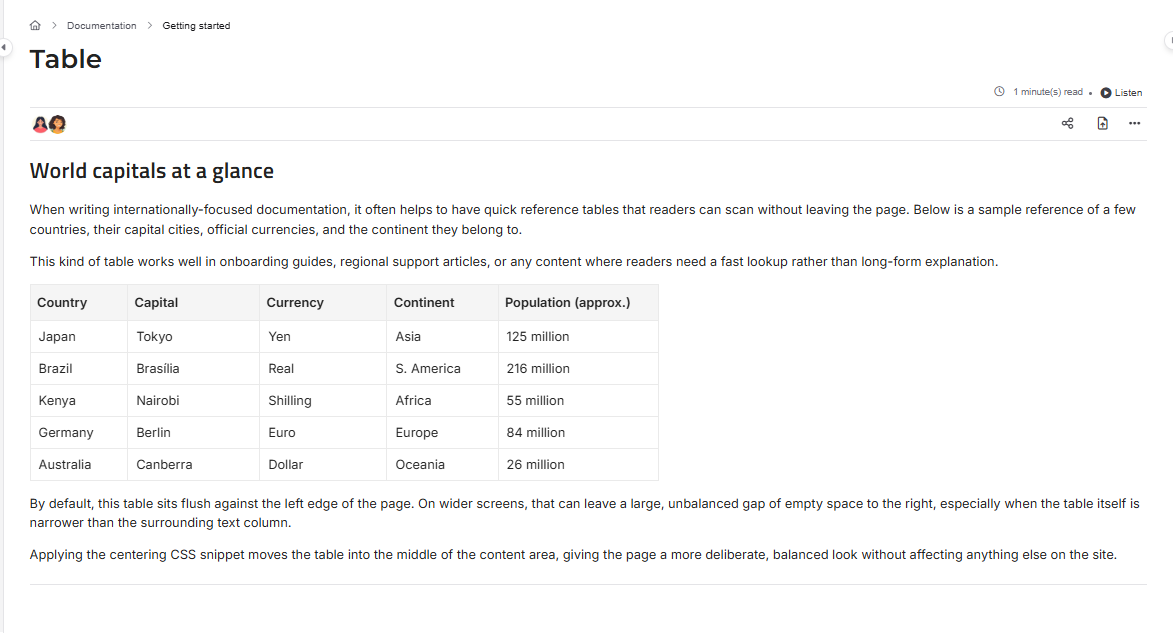Screen dimensions: 1173x633
Task: Open the three-dot more options menu
Action: click(x=1135, y=123)
